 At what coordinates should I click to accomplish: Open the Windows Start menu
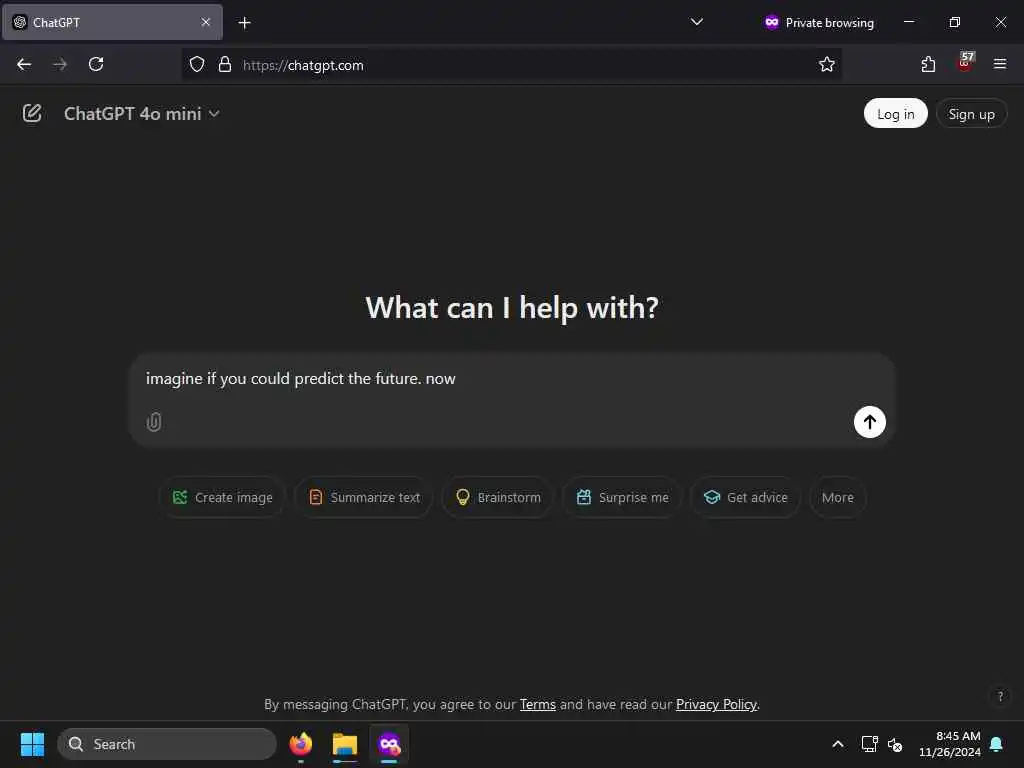[32, 744]
